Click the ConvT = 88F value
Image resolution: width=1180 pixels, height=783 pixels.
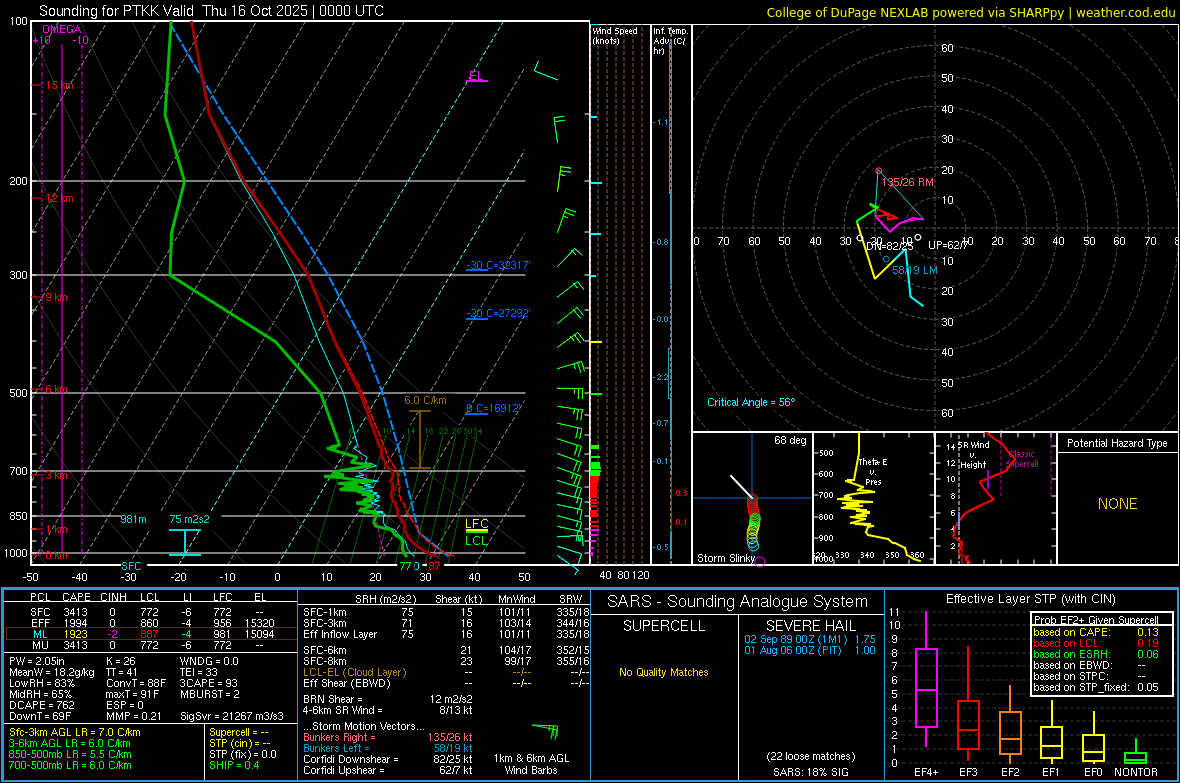point(136,684)
